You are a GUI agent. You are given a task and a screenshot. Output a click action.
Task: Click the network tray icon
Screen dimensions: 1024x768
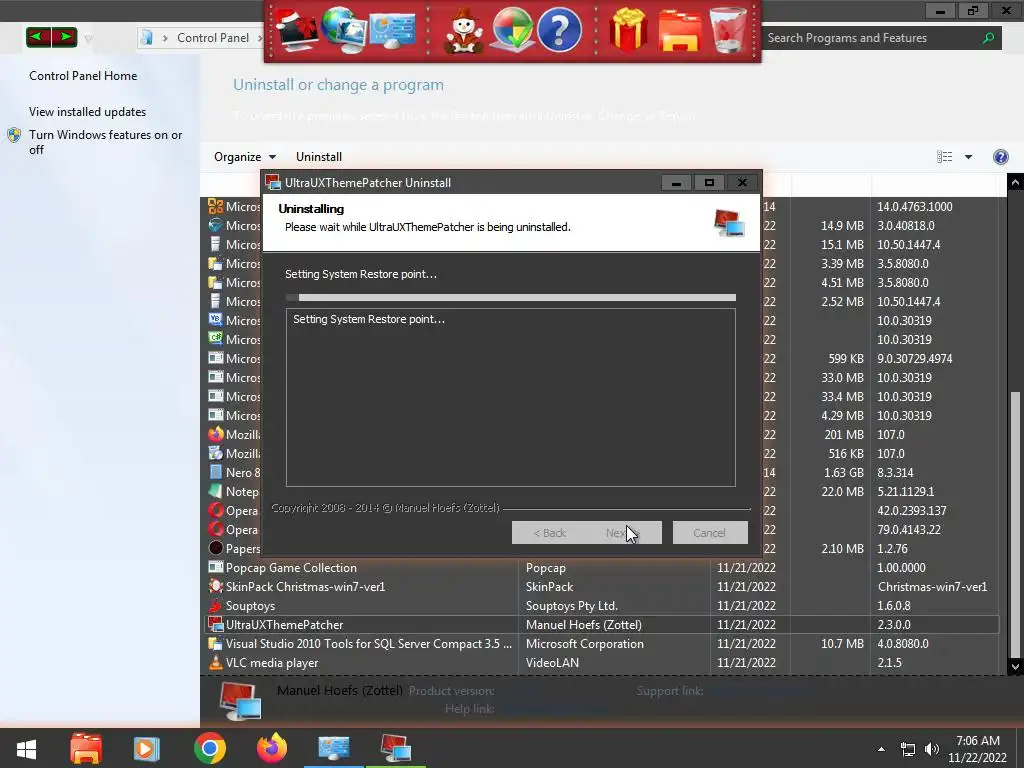pos(907,749)
